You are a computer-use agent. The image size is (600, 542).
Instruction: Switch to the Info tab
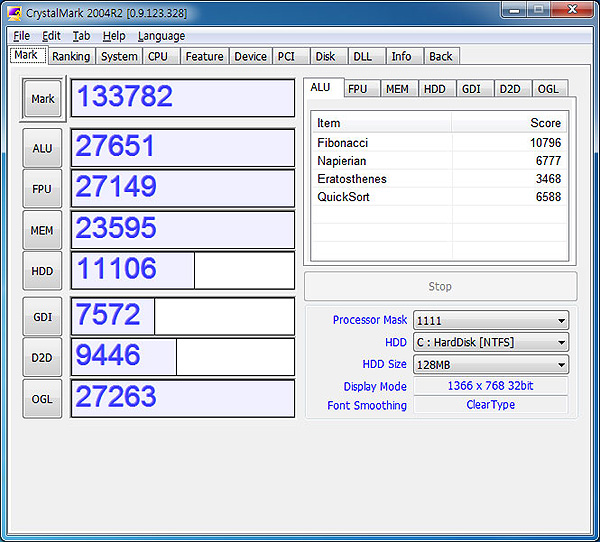404,56
